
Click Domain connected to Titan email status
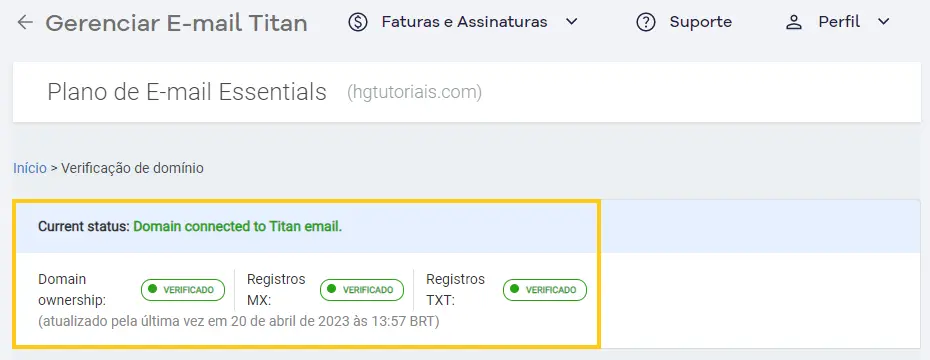click(237, 227)
